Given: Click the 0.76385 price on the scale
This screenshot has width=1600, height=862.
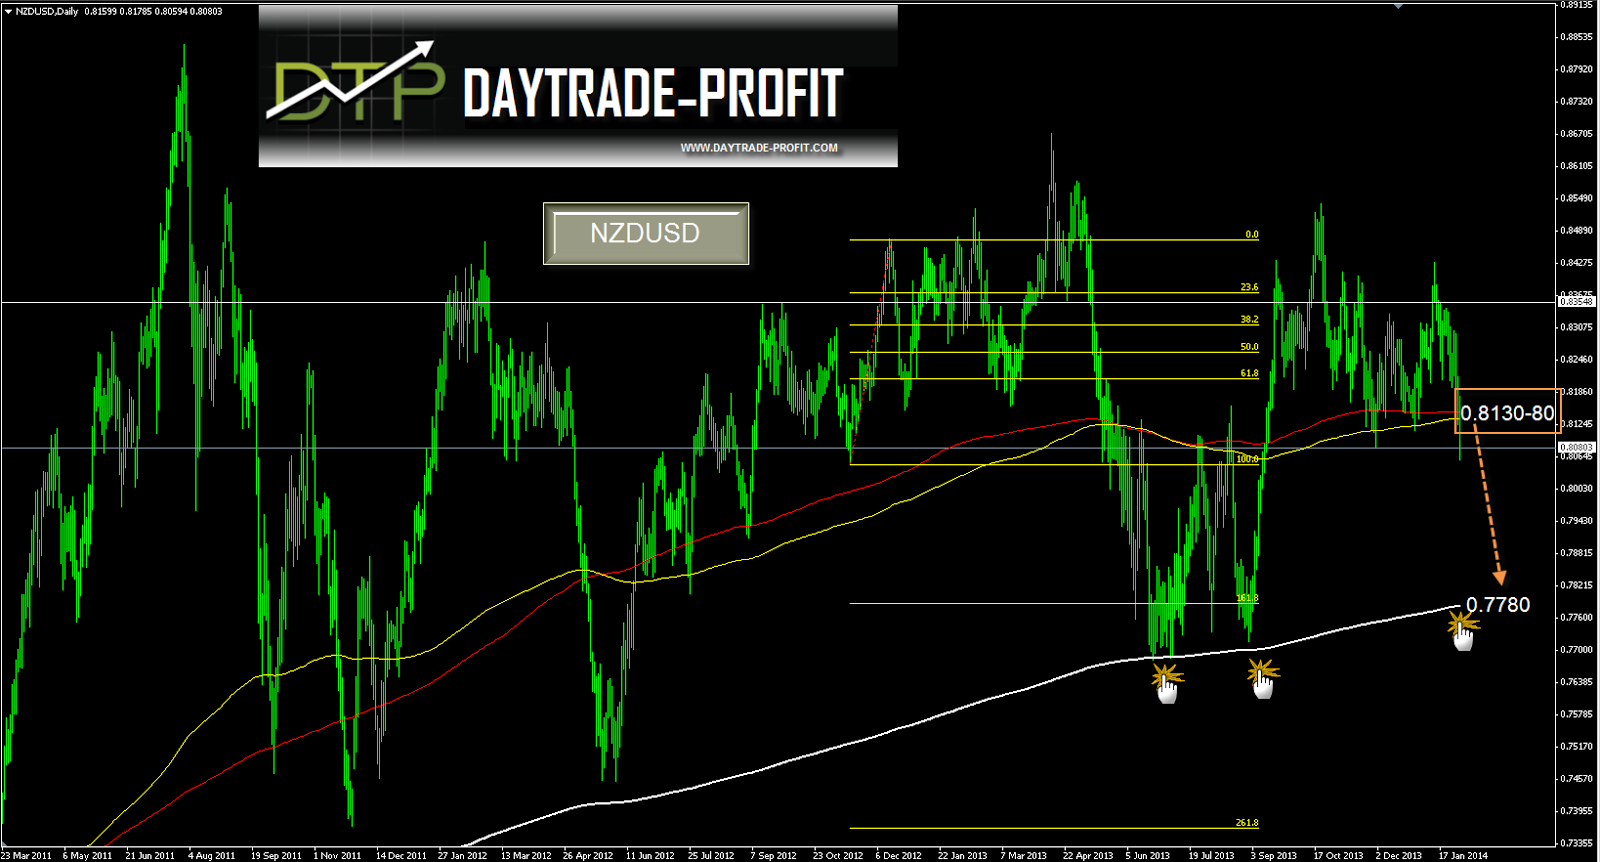Looking at the screenshot, I should pos(1577,681).
